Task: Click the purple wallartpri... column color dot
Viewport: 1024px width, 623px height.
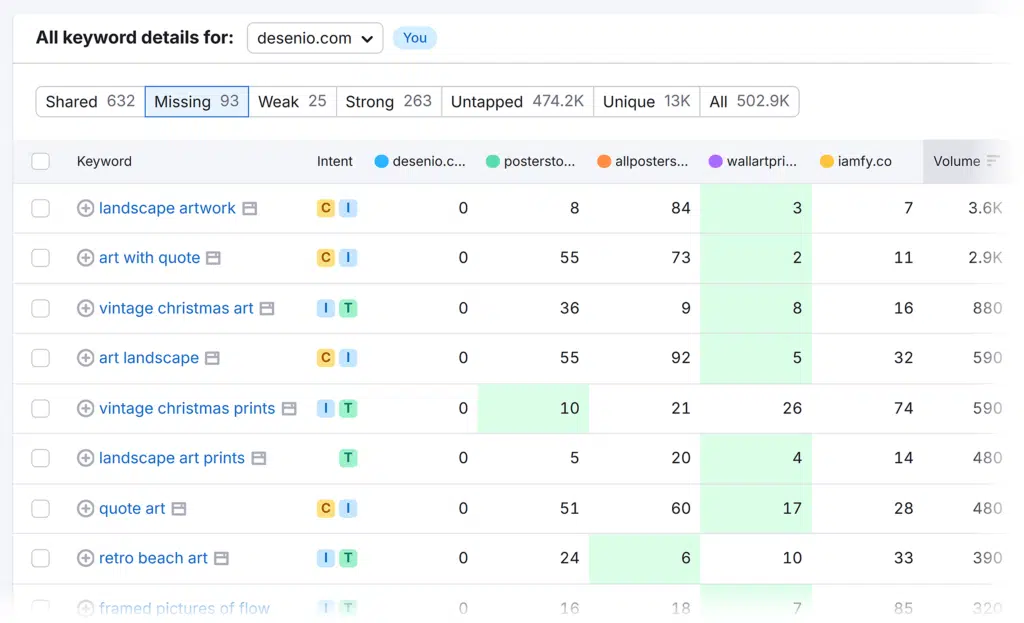Action: 715,161
